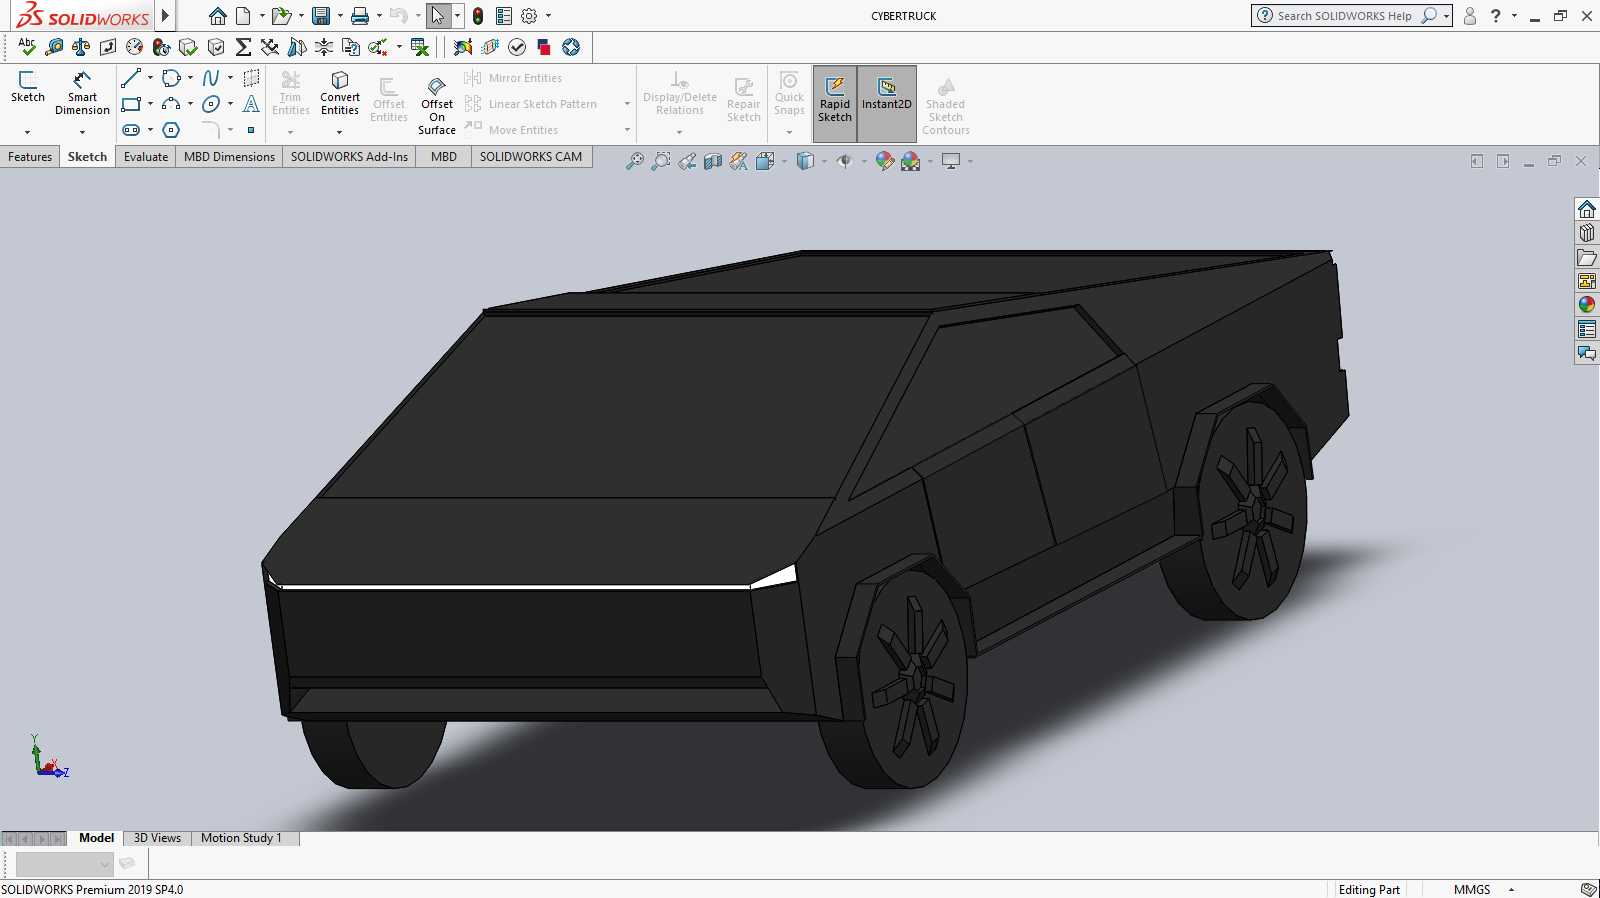Open the Motion Study 1 tab
The width and height of the screenshot is (1600, 898).
pos(241,838)
